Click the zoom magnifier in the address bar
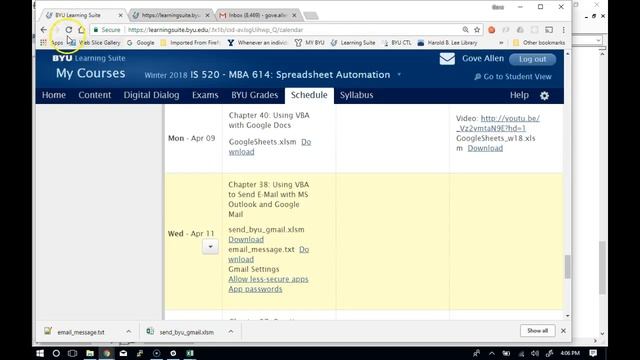The image size is (640, 360). [465, 30]
